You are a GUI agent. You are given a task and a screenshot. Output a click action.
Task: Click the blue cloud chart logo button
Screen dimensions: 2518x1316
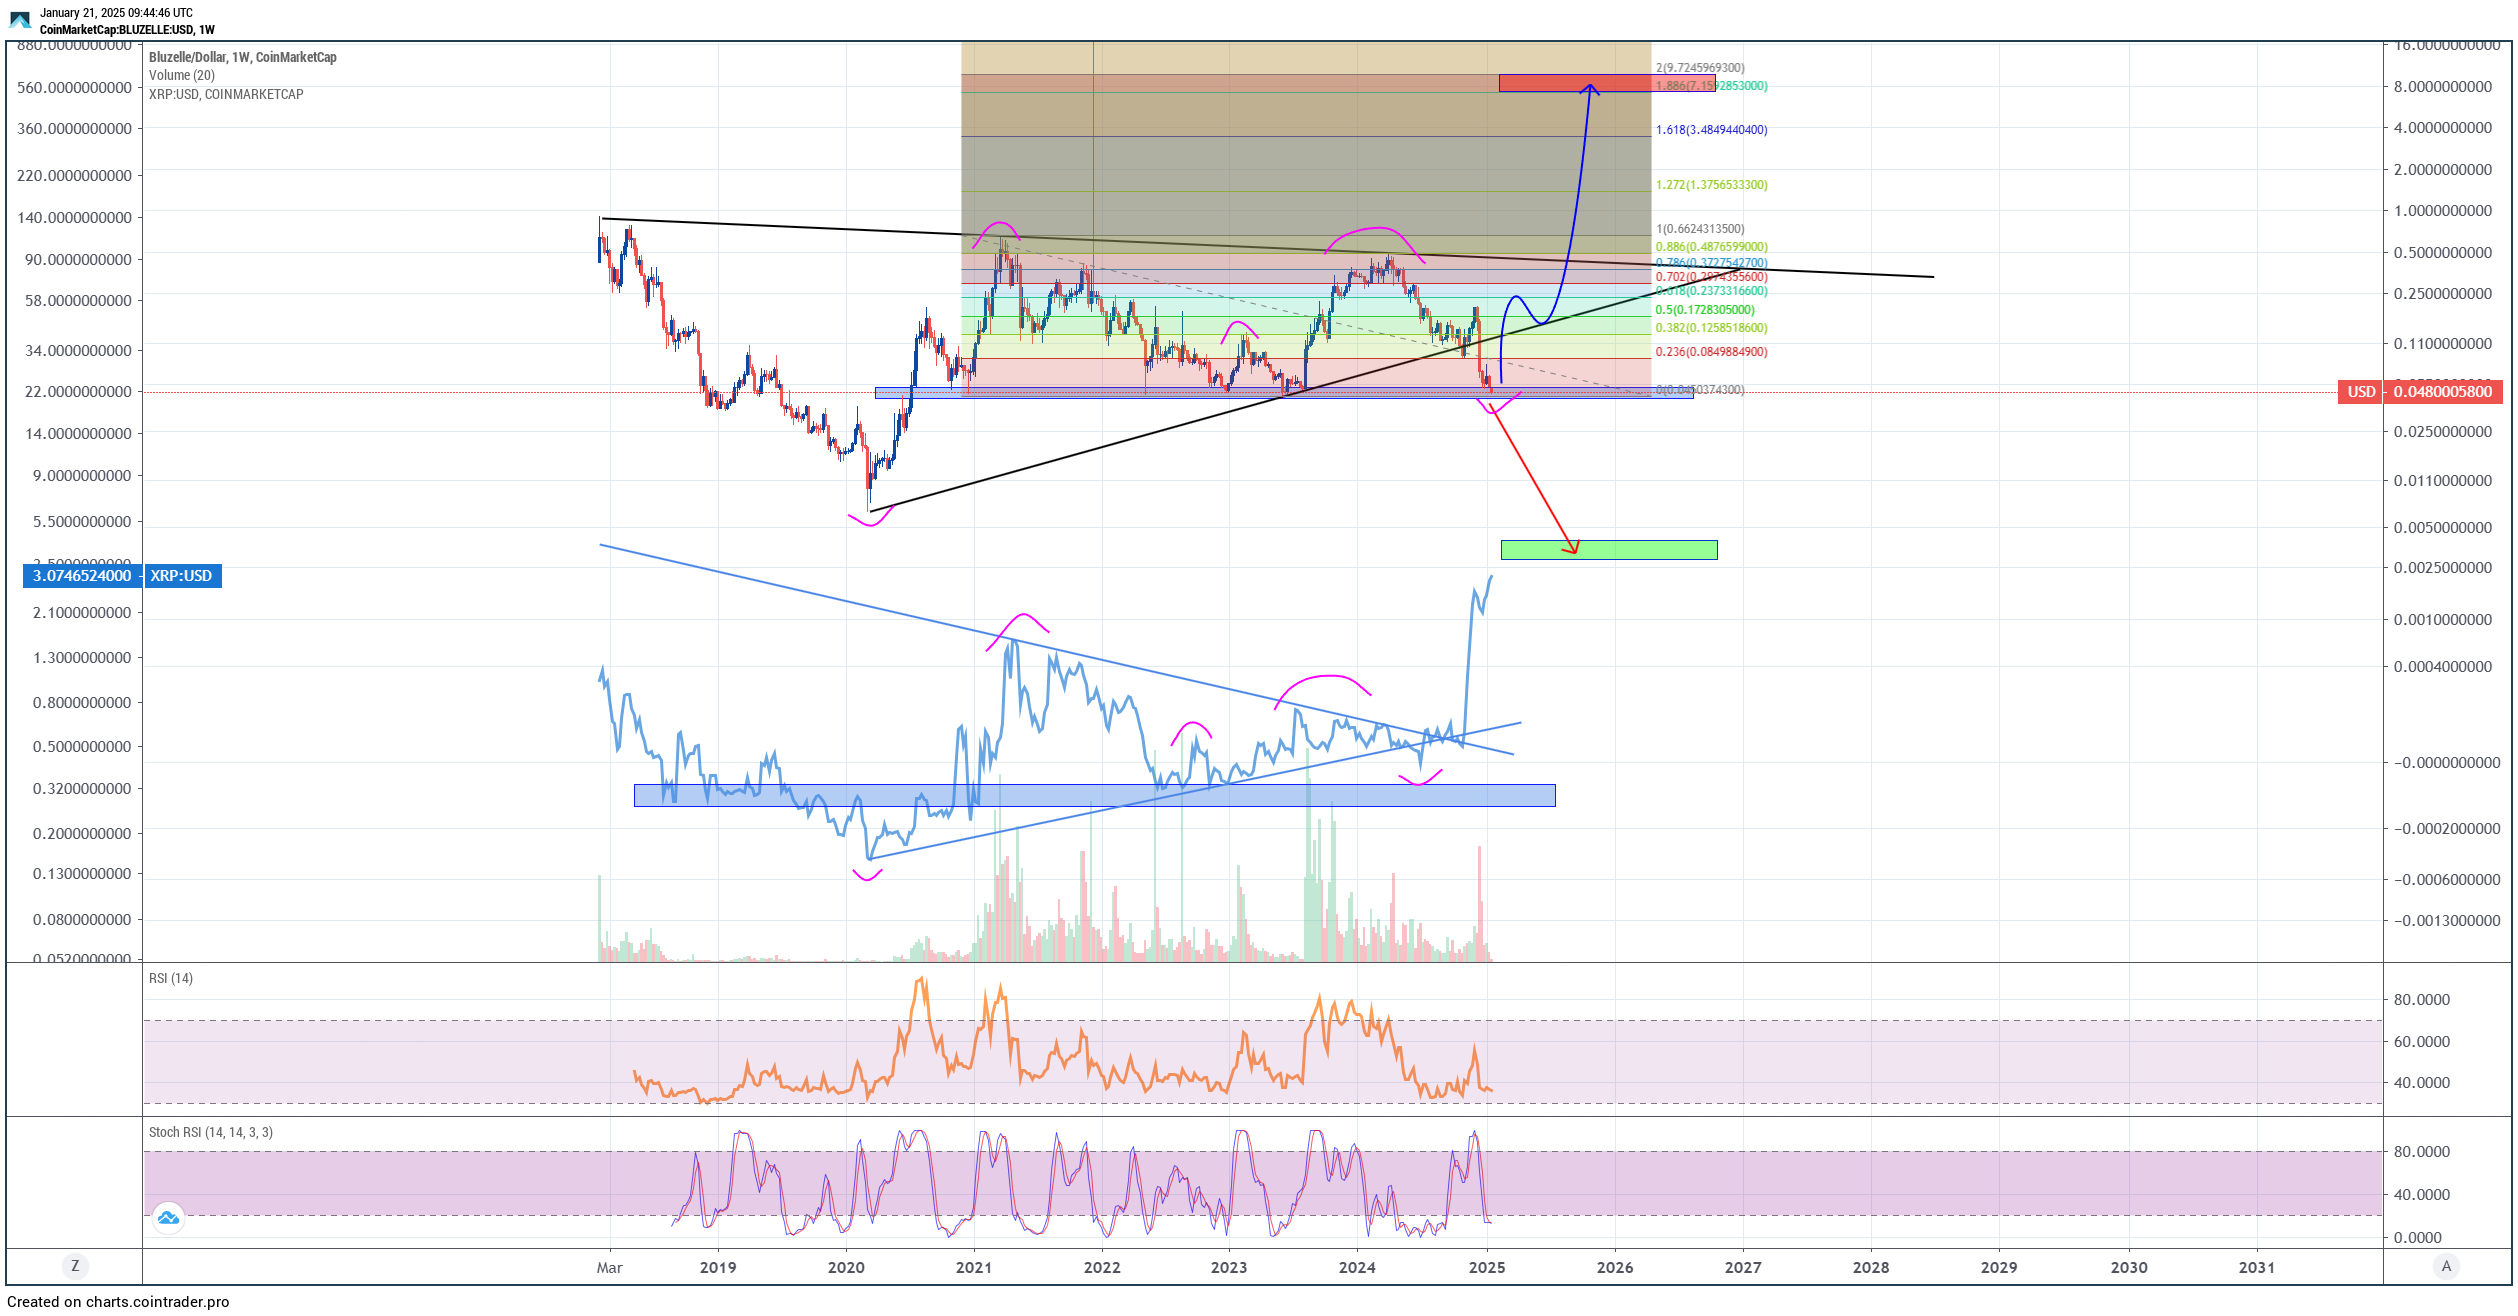click(x=168, y=1217)
